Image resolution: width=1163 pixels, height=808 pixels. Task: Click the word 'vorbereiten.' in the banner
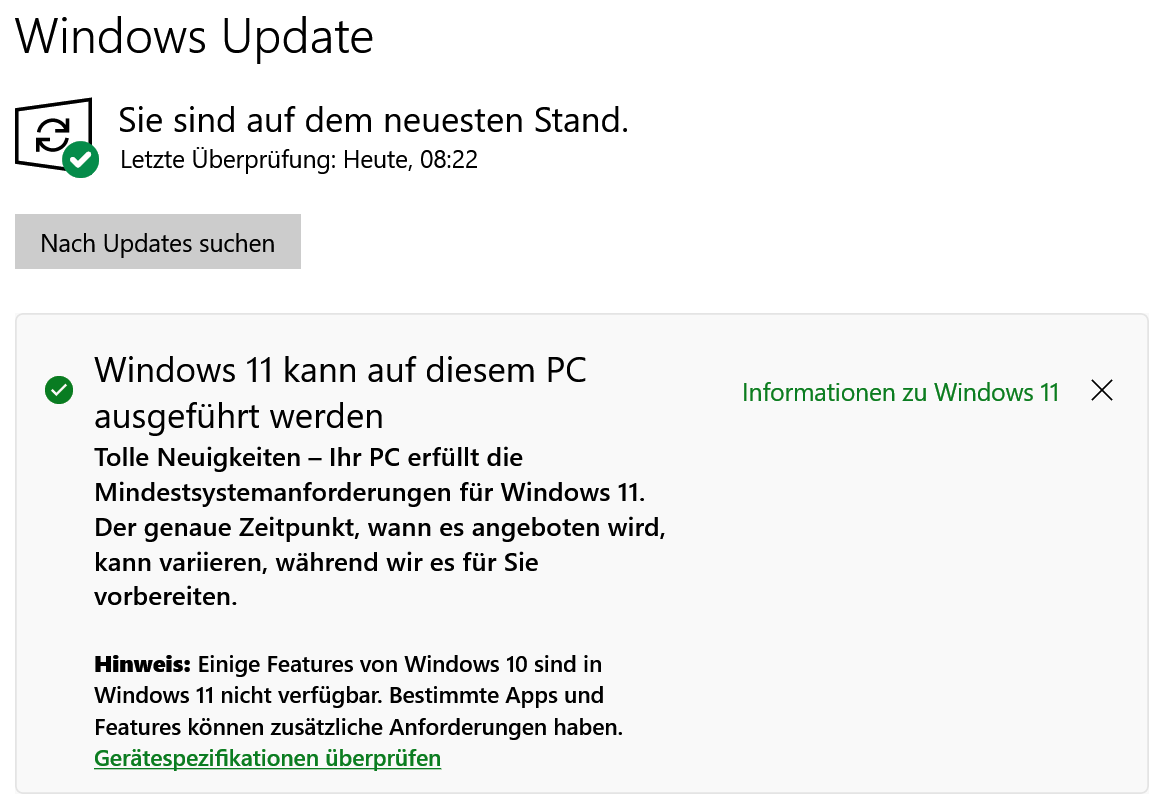[165, 597]
